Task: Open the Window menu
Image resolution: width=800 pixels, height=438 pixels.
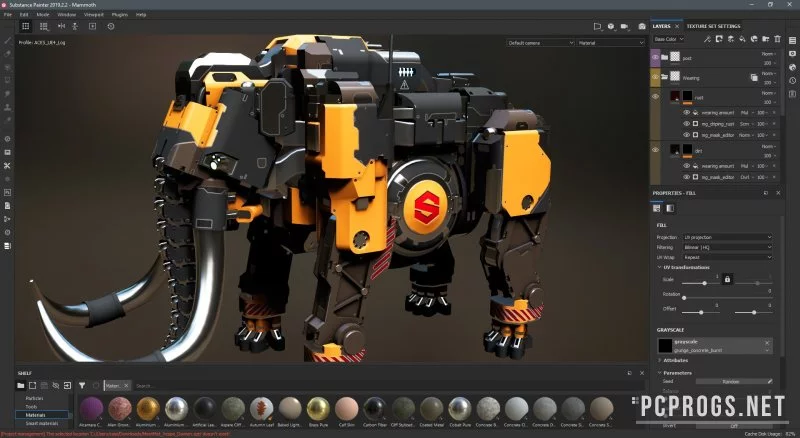Action: (66, 15)
